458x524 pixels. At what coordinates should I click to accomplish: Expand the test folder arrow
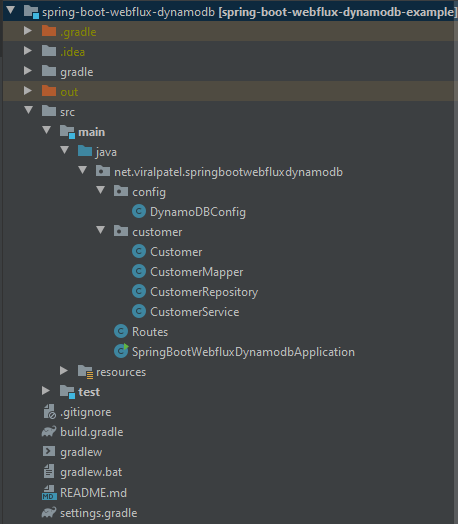46,391
